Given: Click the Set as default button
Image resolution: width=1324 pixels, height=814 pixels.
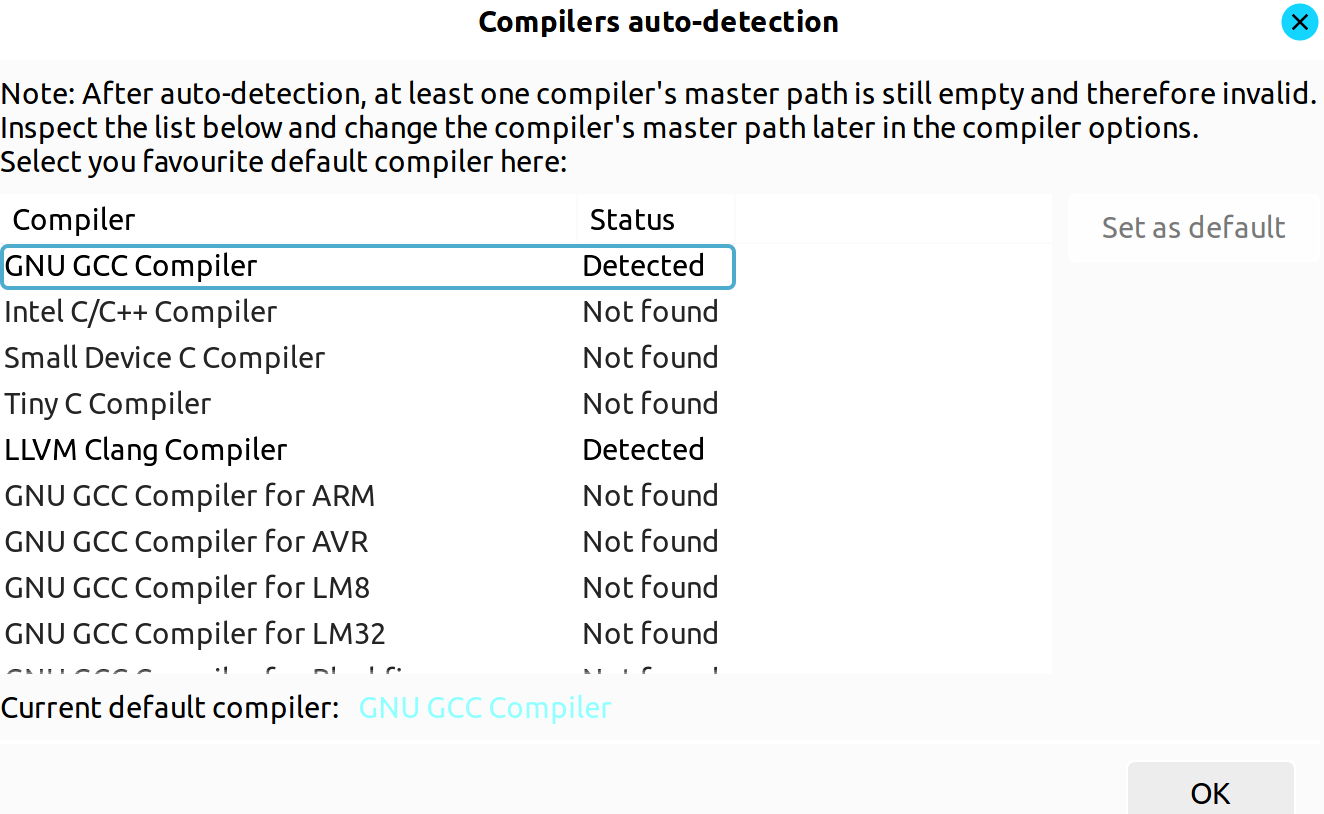Looking at the screenshot, I should click(x=1193, y=228).
